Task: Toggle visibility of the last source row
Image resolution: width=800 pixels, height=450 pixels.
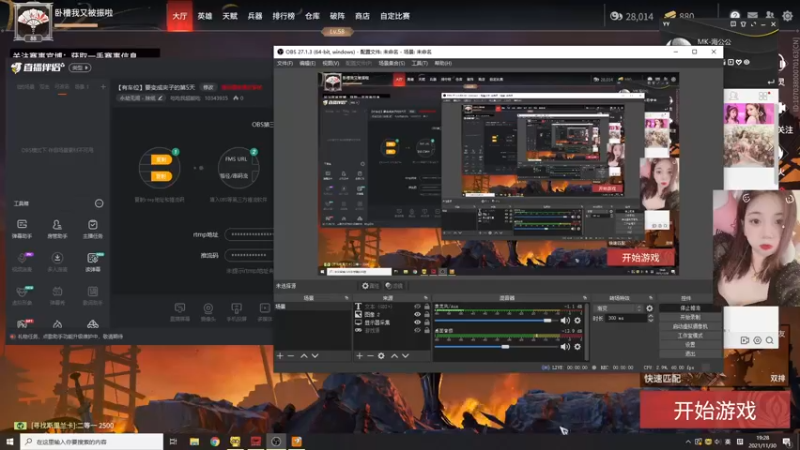Action: pos(417,330)
